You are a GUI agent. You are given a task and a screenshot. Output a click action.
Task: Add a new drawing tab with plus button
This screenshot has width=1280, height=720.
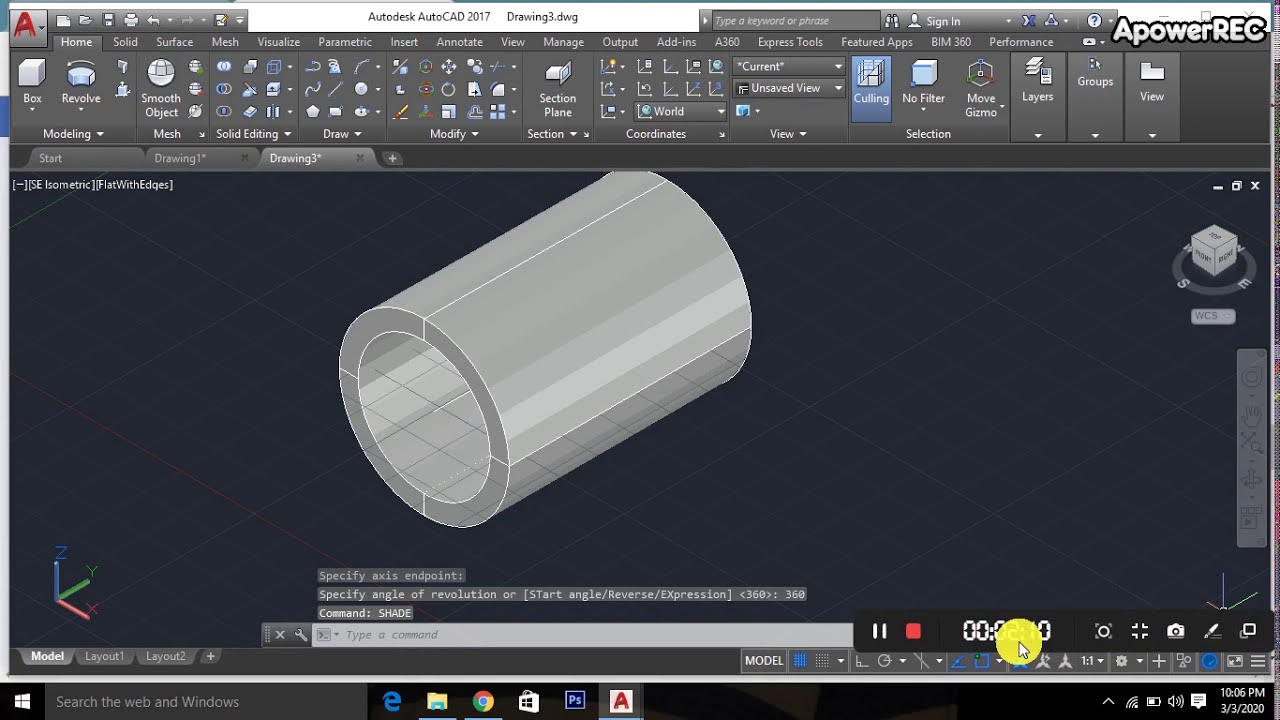point(392,158)
